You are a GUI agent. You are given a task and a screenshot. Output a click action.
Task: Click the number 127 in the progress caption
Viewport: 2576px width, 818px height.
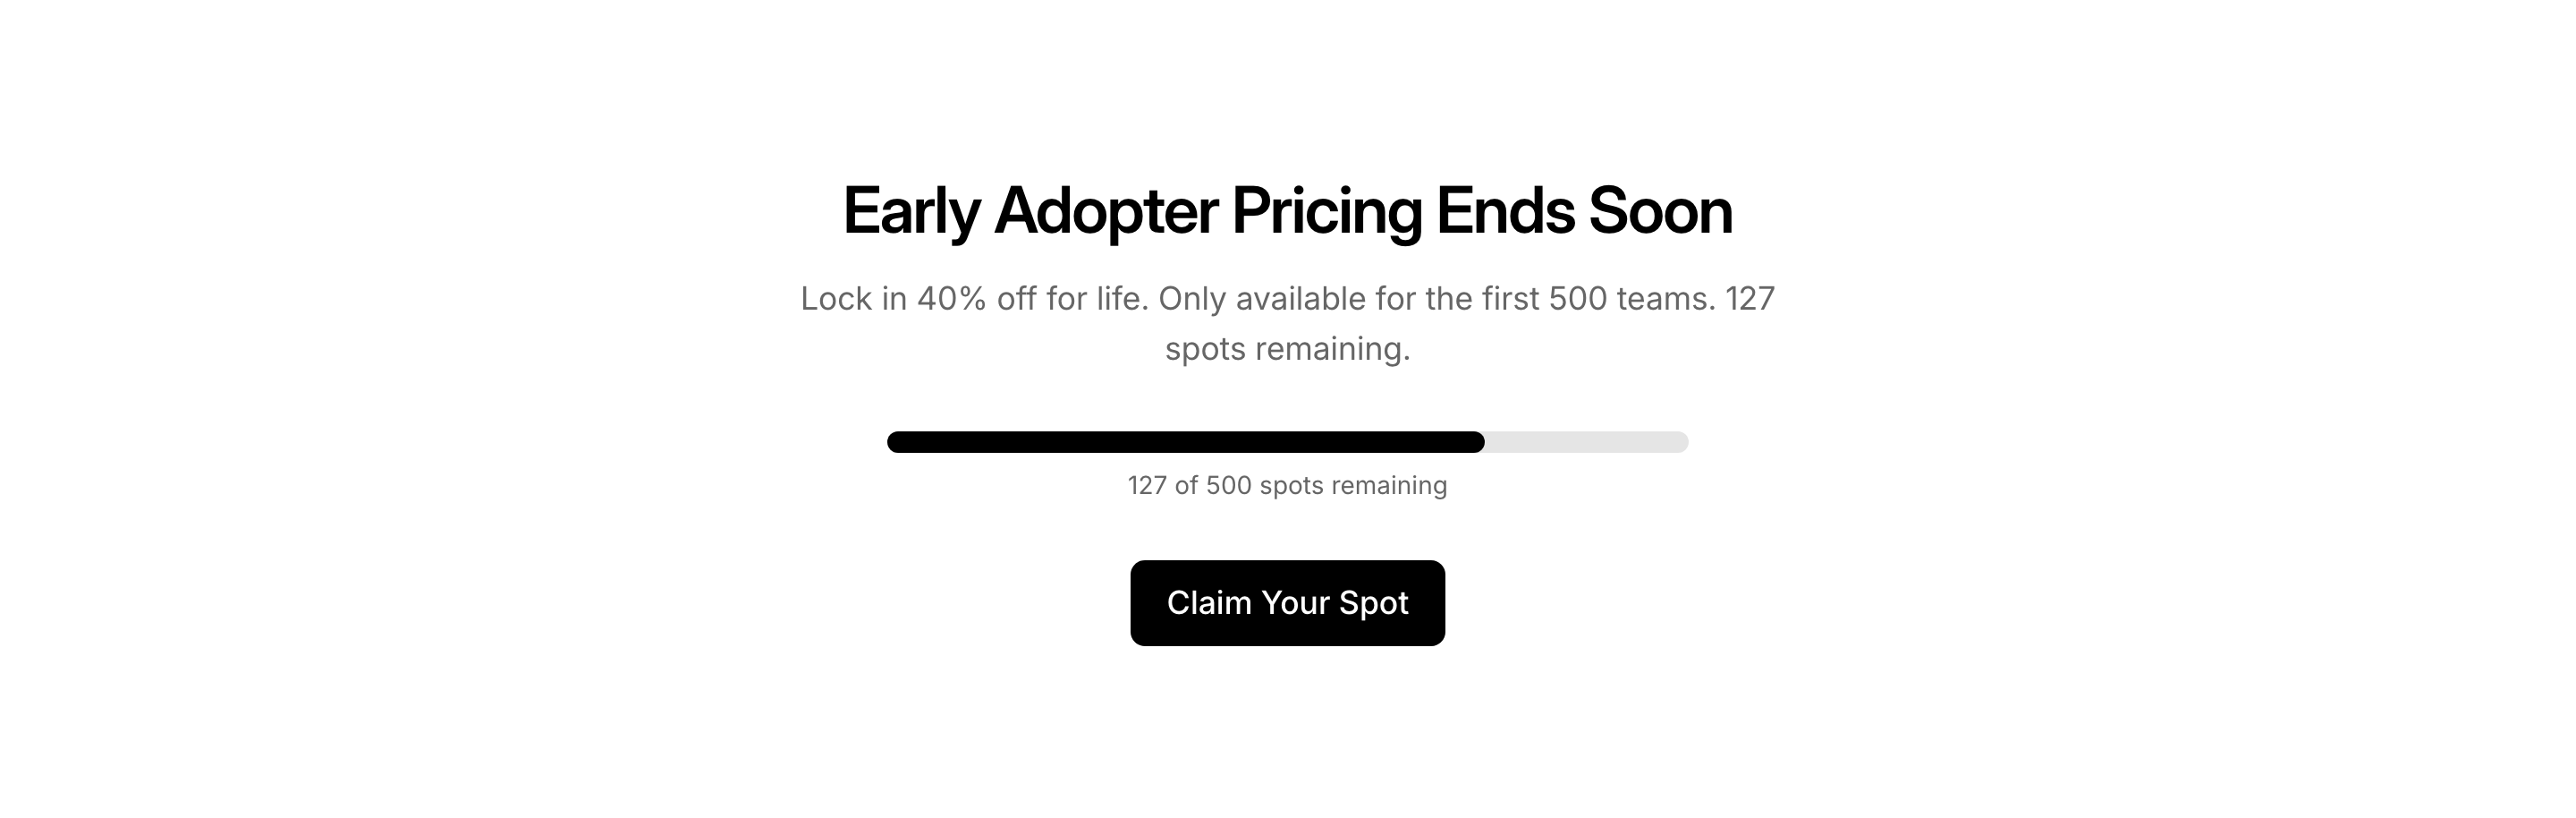(1147, 485)
